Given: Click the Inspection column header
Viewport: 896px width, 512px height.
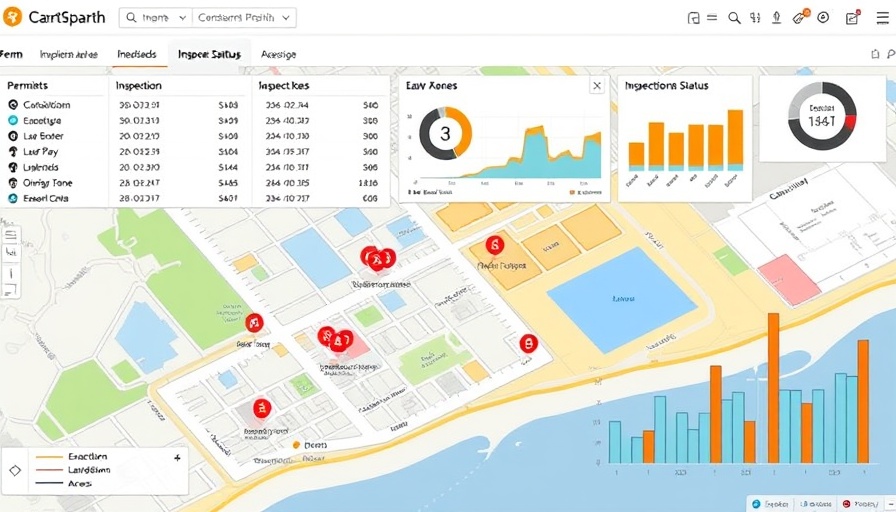Looking at the screenshot, I should pos(139,86).
